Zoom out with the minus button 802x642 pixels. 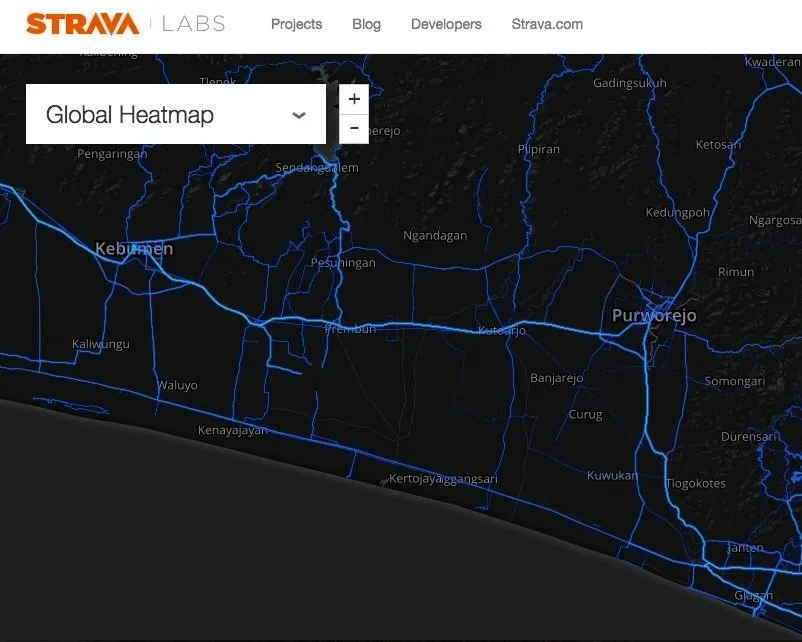point(354,128)
